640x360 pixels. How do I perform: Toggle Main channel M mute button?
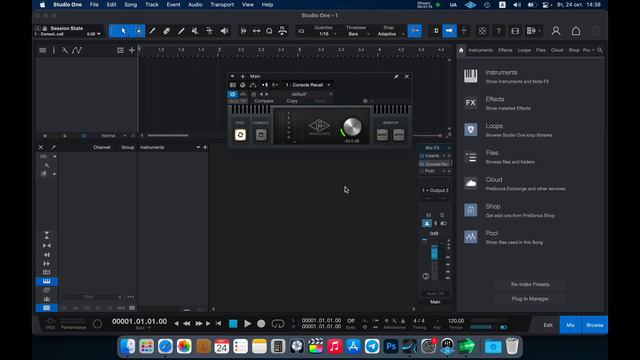click(428, 215)
